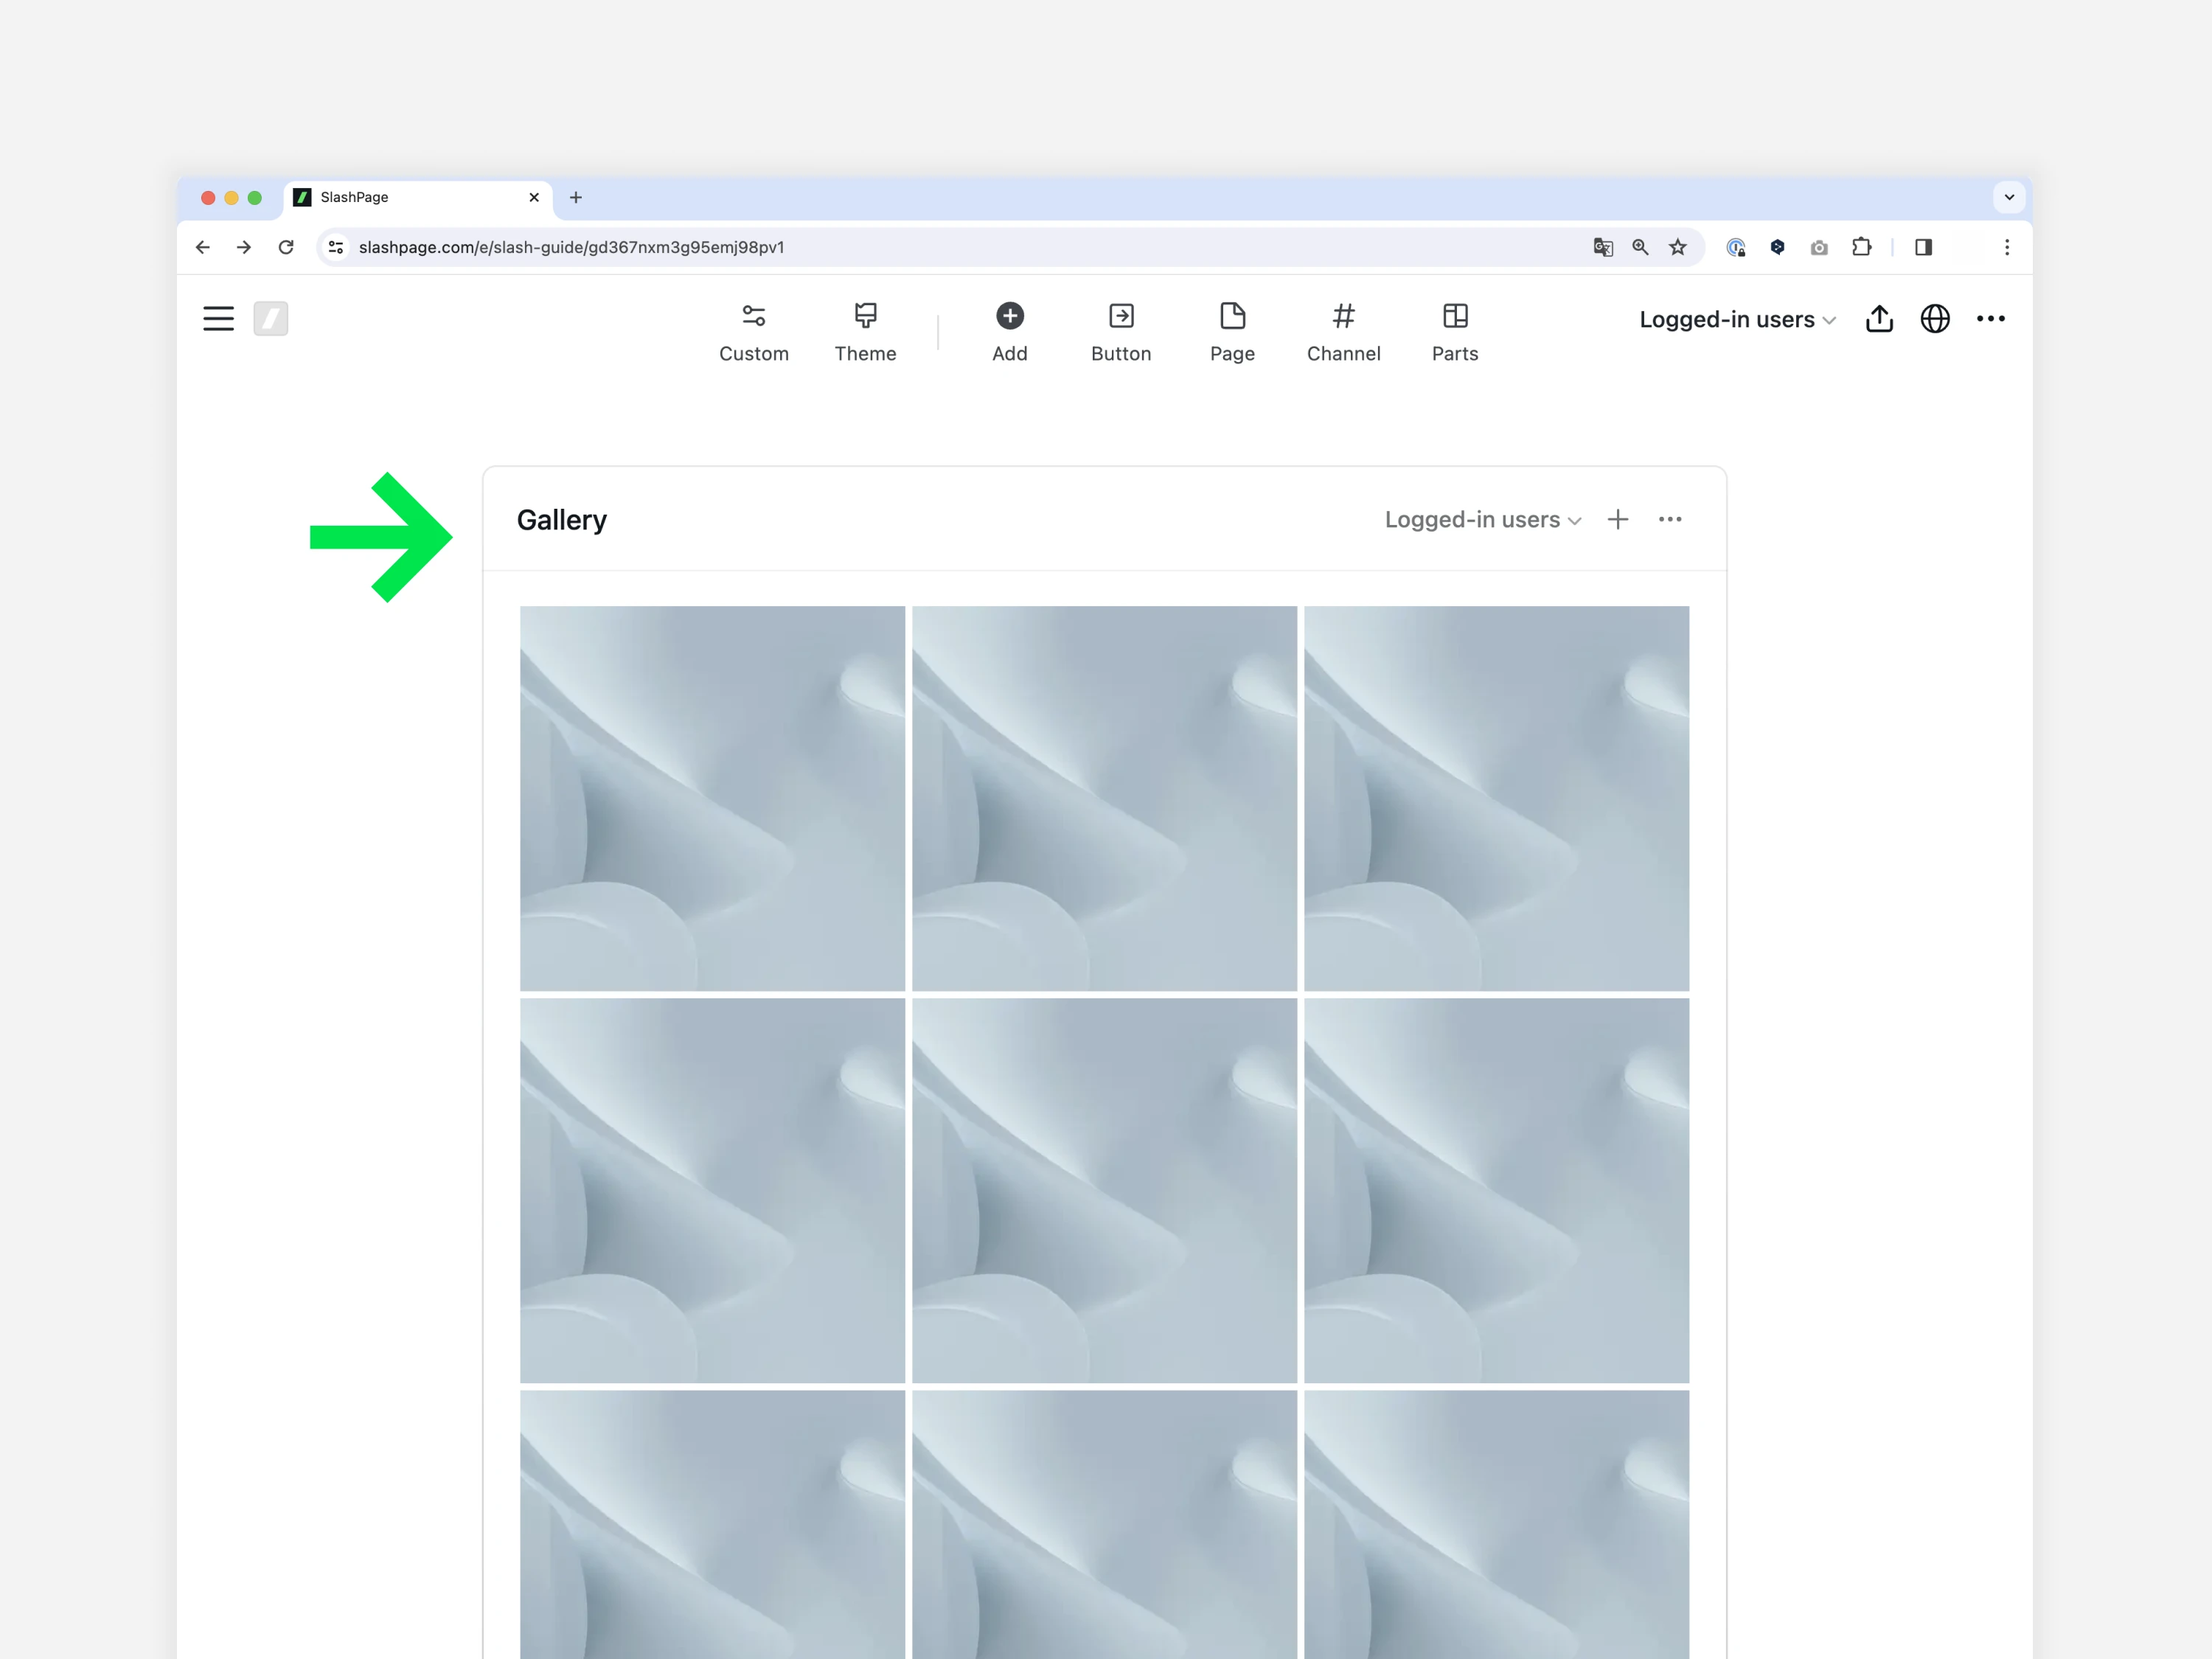Click the Add block button
The width and height of the screenshot is (2212, 1659).
click(x=1010, y=334)
